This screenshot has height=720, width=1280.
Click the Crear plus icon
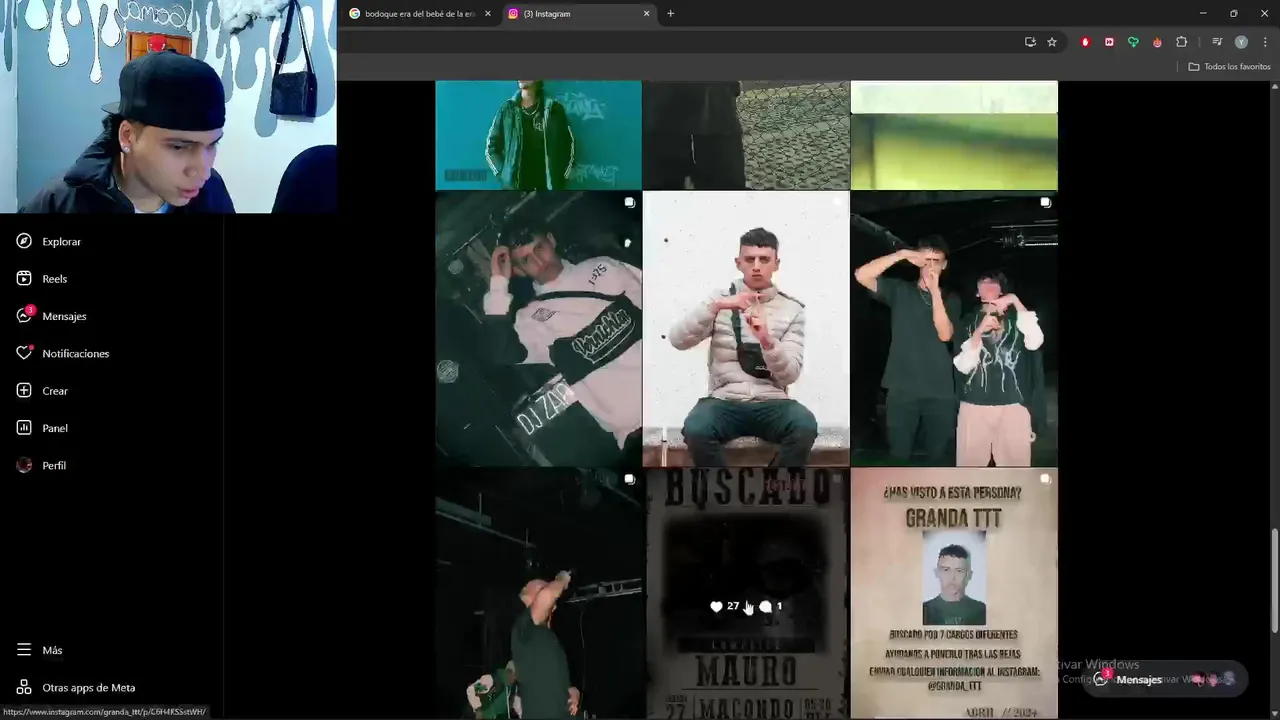24,391
